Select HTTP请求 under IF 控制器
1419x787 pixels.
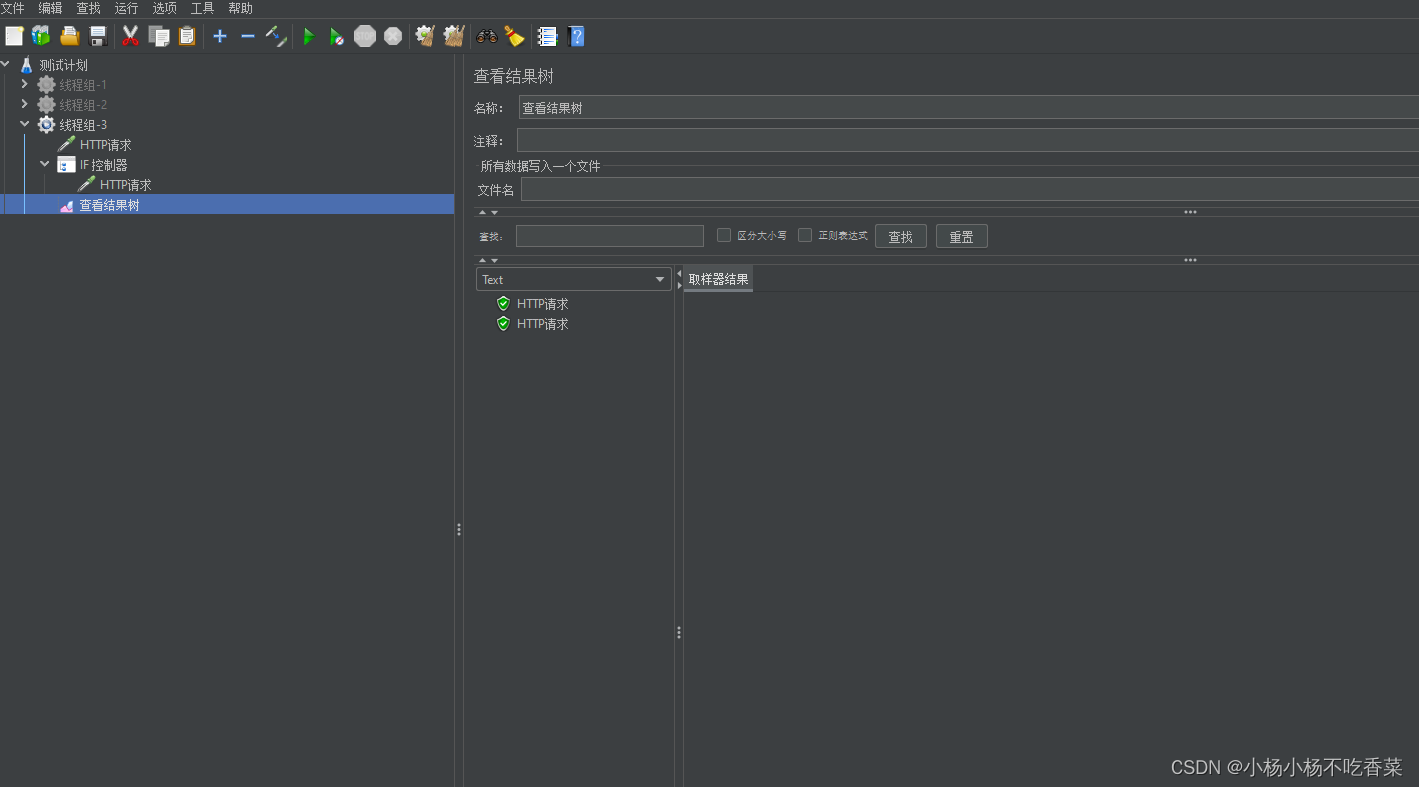[x=125, y=185]
